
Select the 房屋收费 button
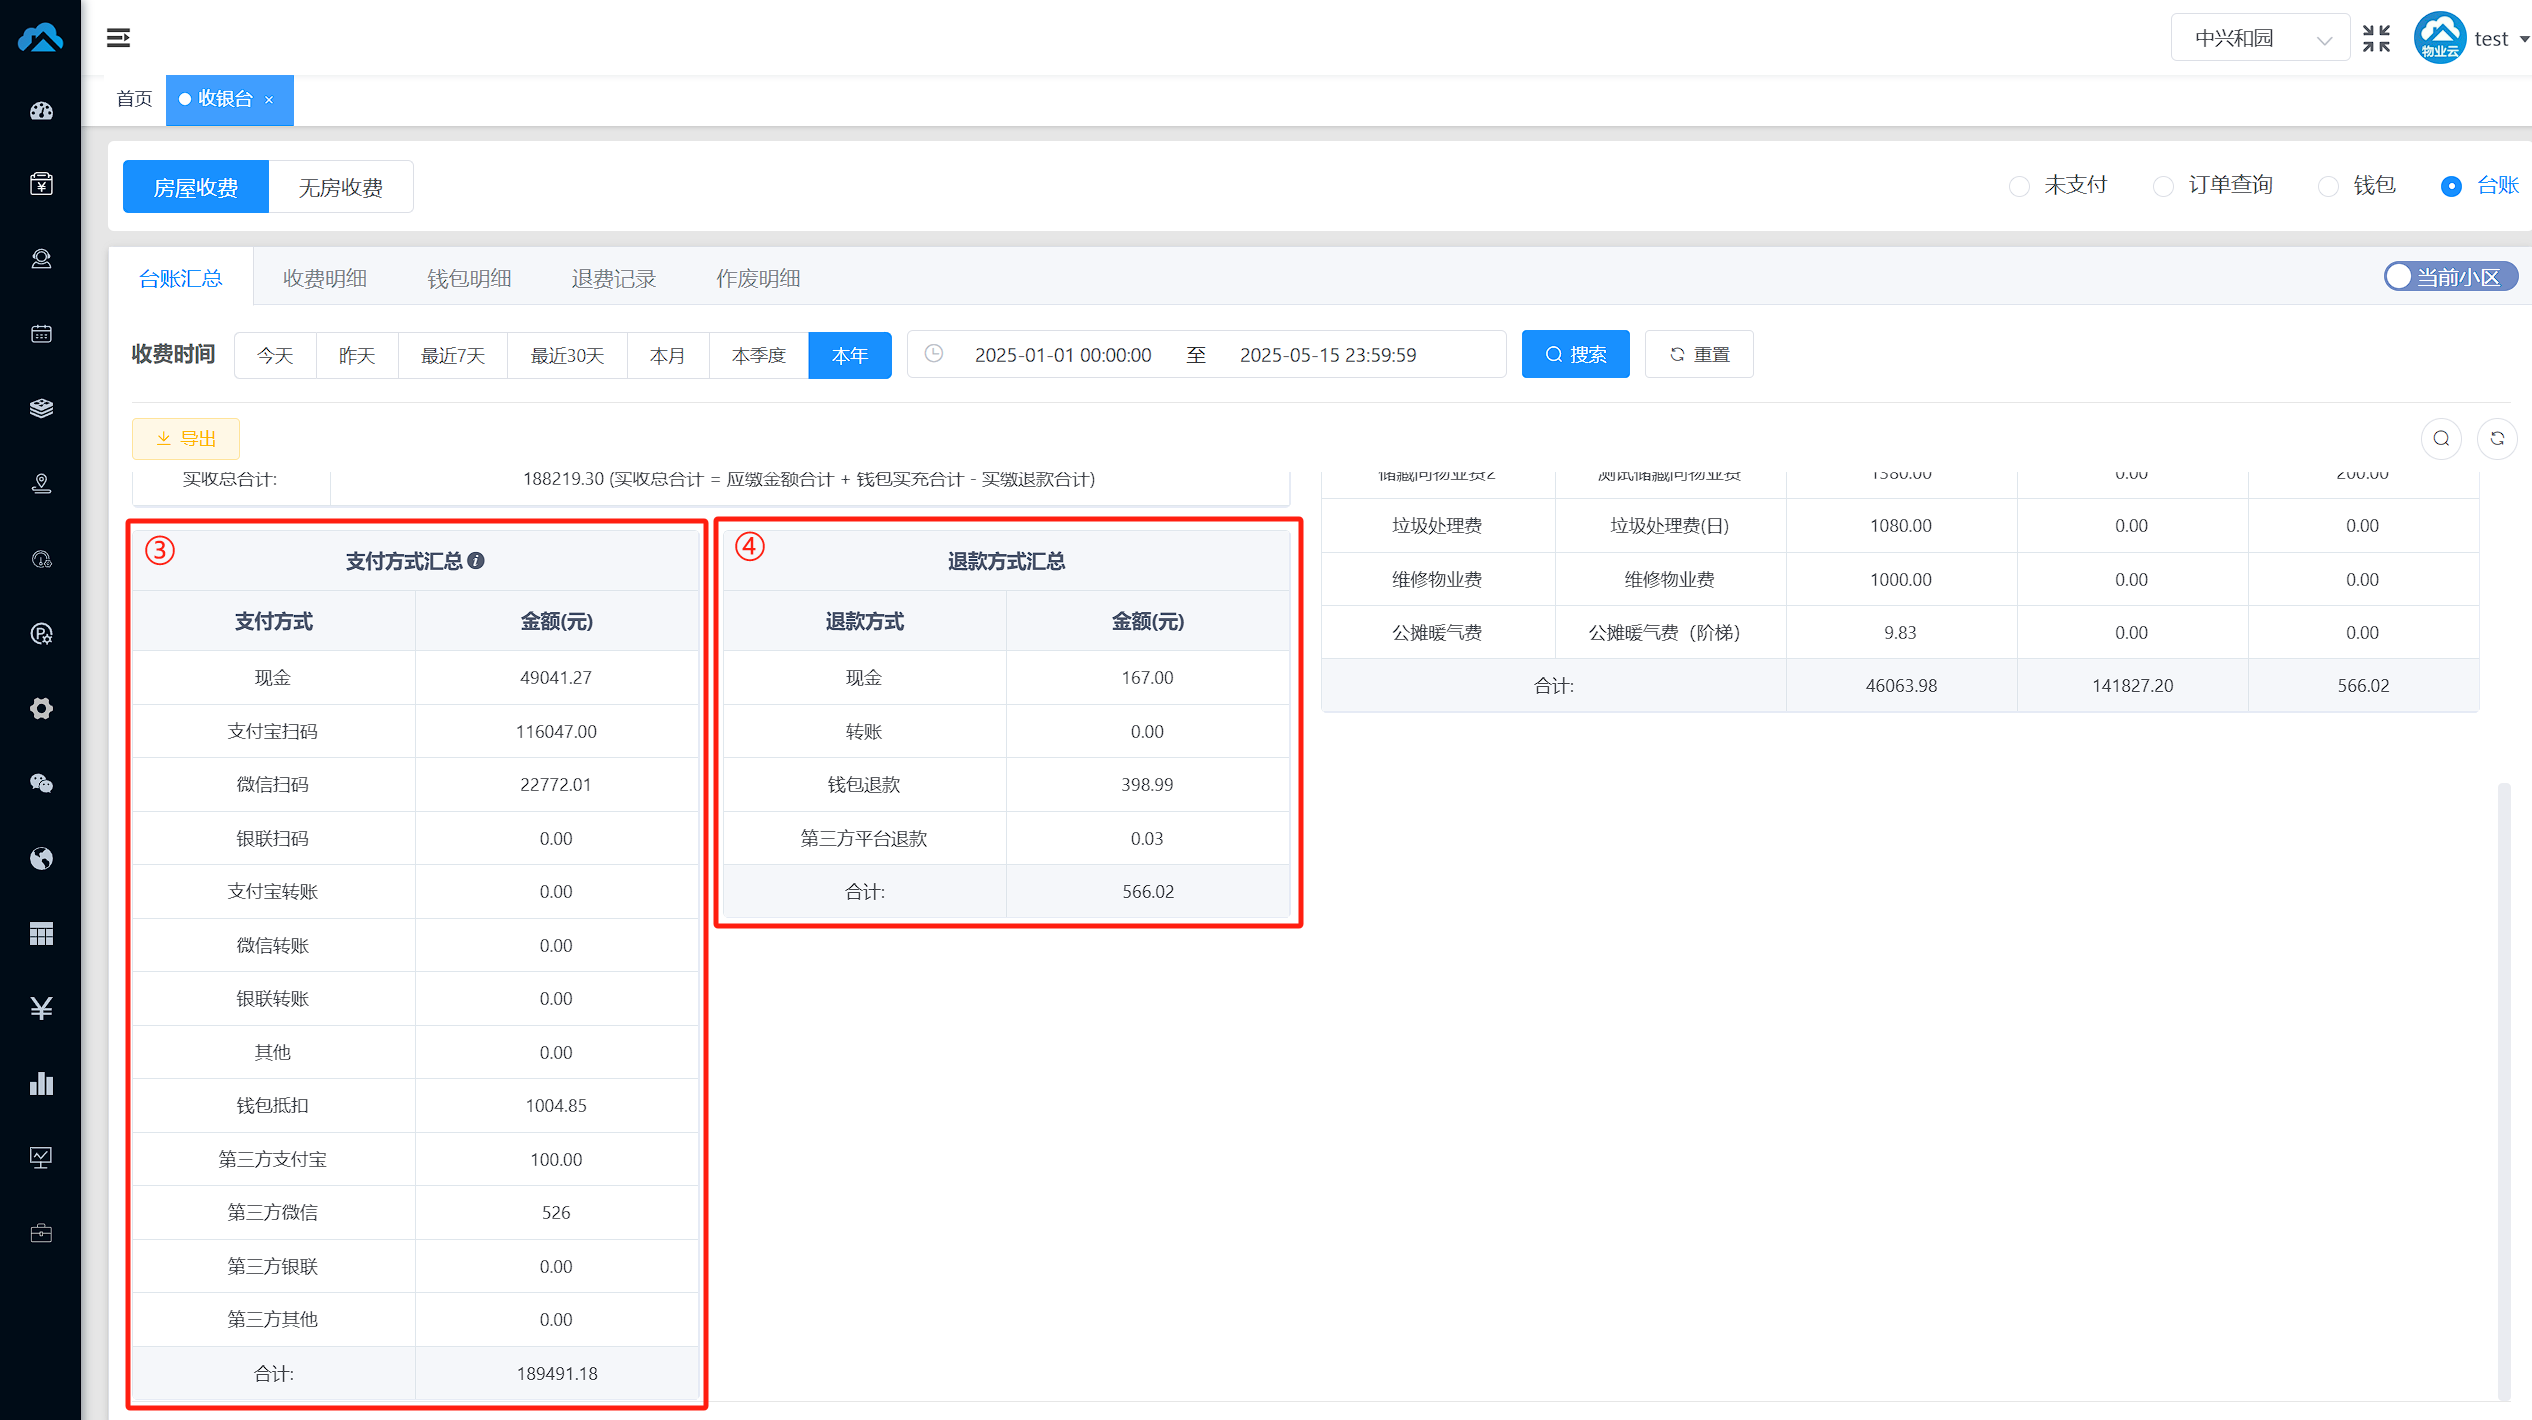click(196, 187)
